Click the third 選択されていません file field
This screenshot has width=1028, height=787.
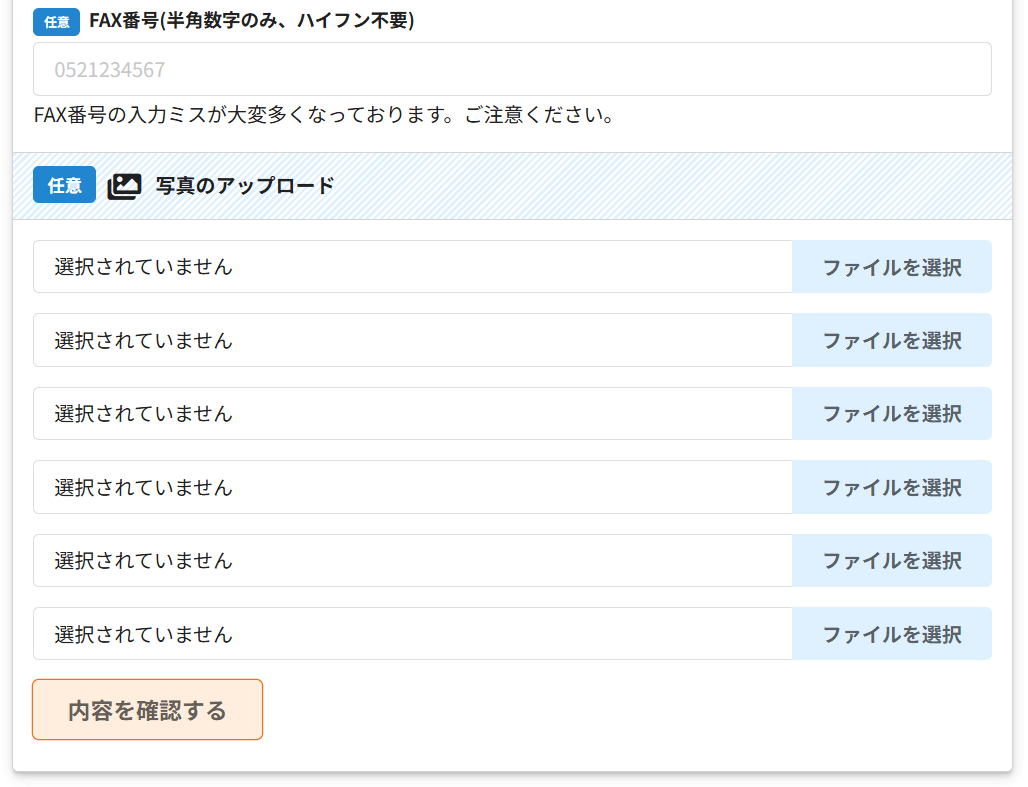tap(412, 414)
